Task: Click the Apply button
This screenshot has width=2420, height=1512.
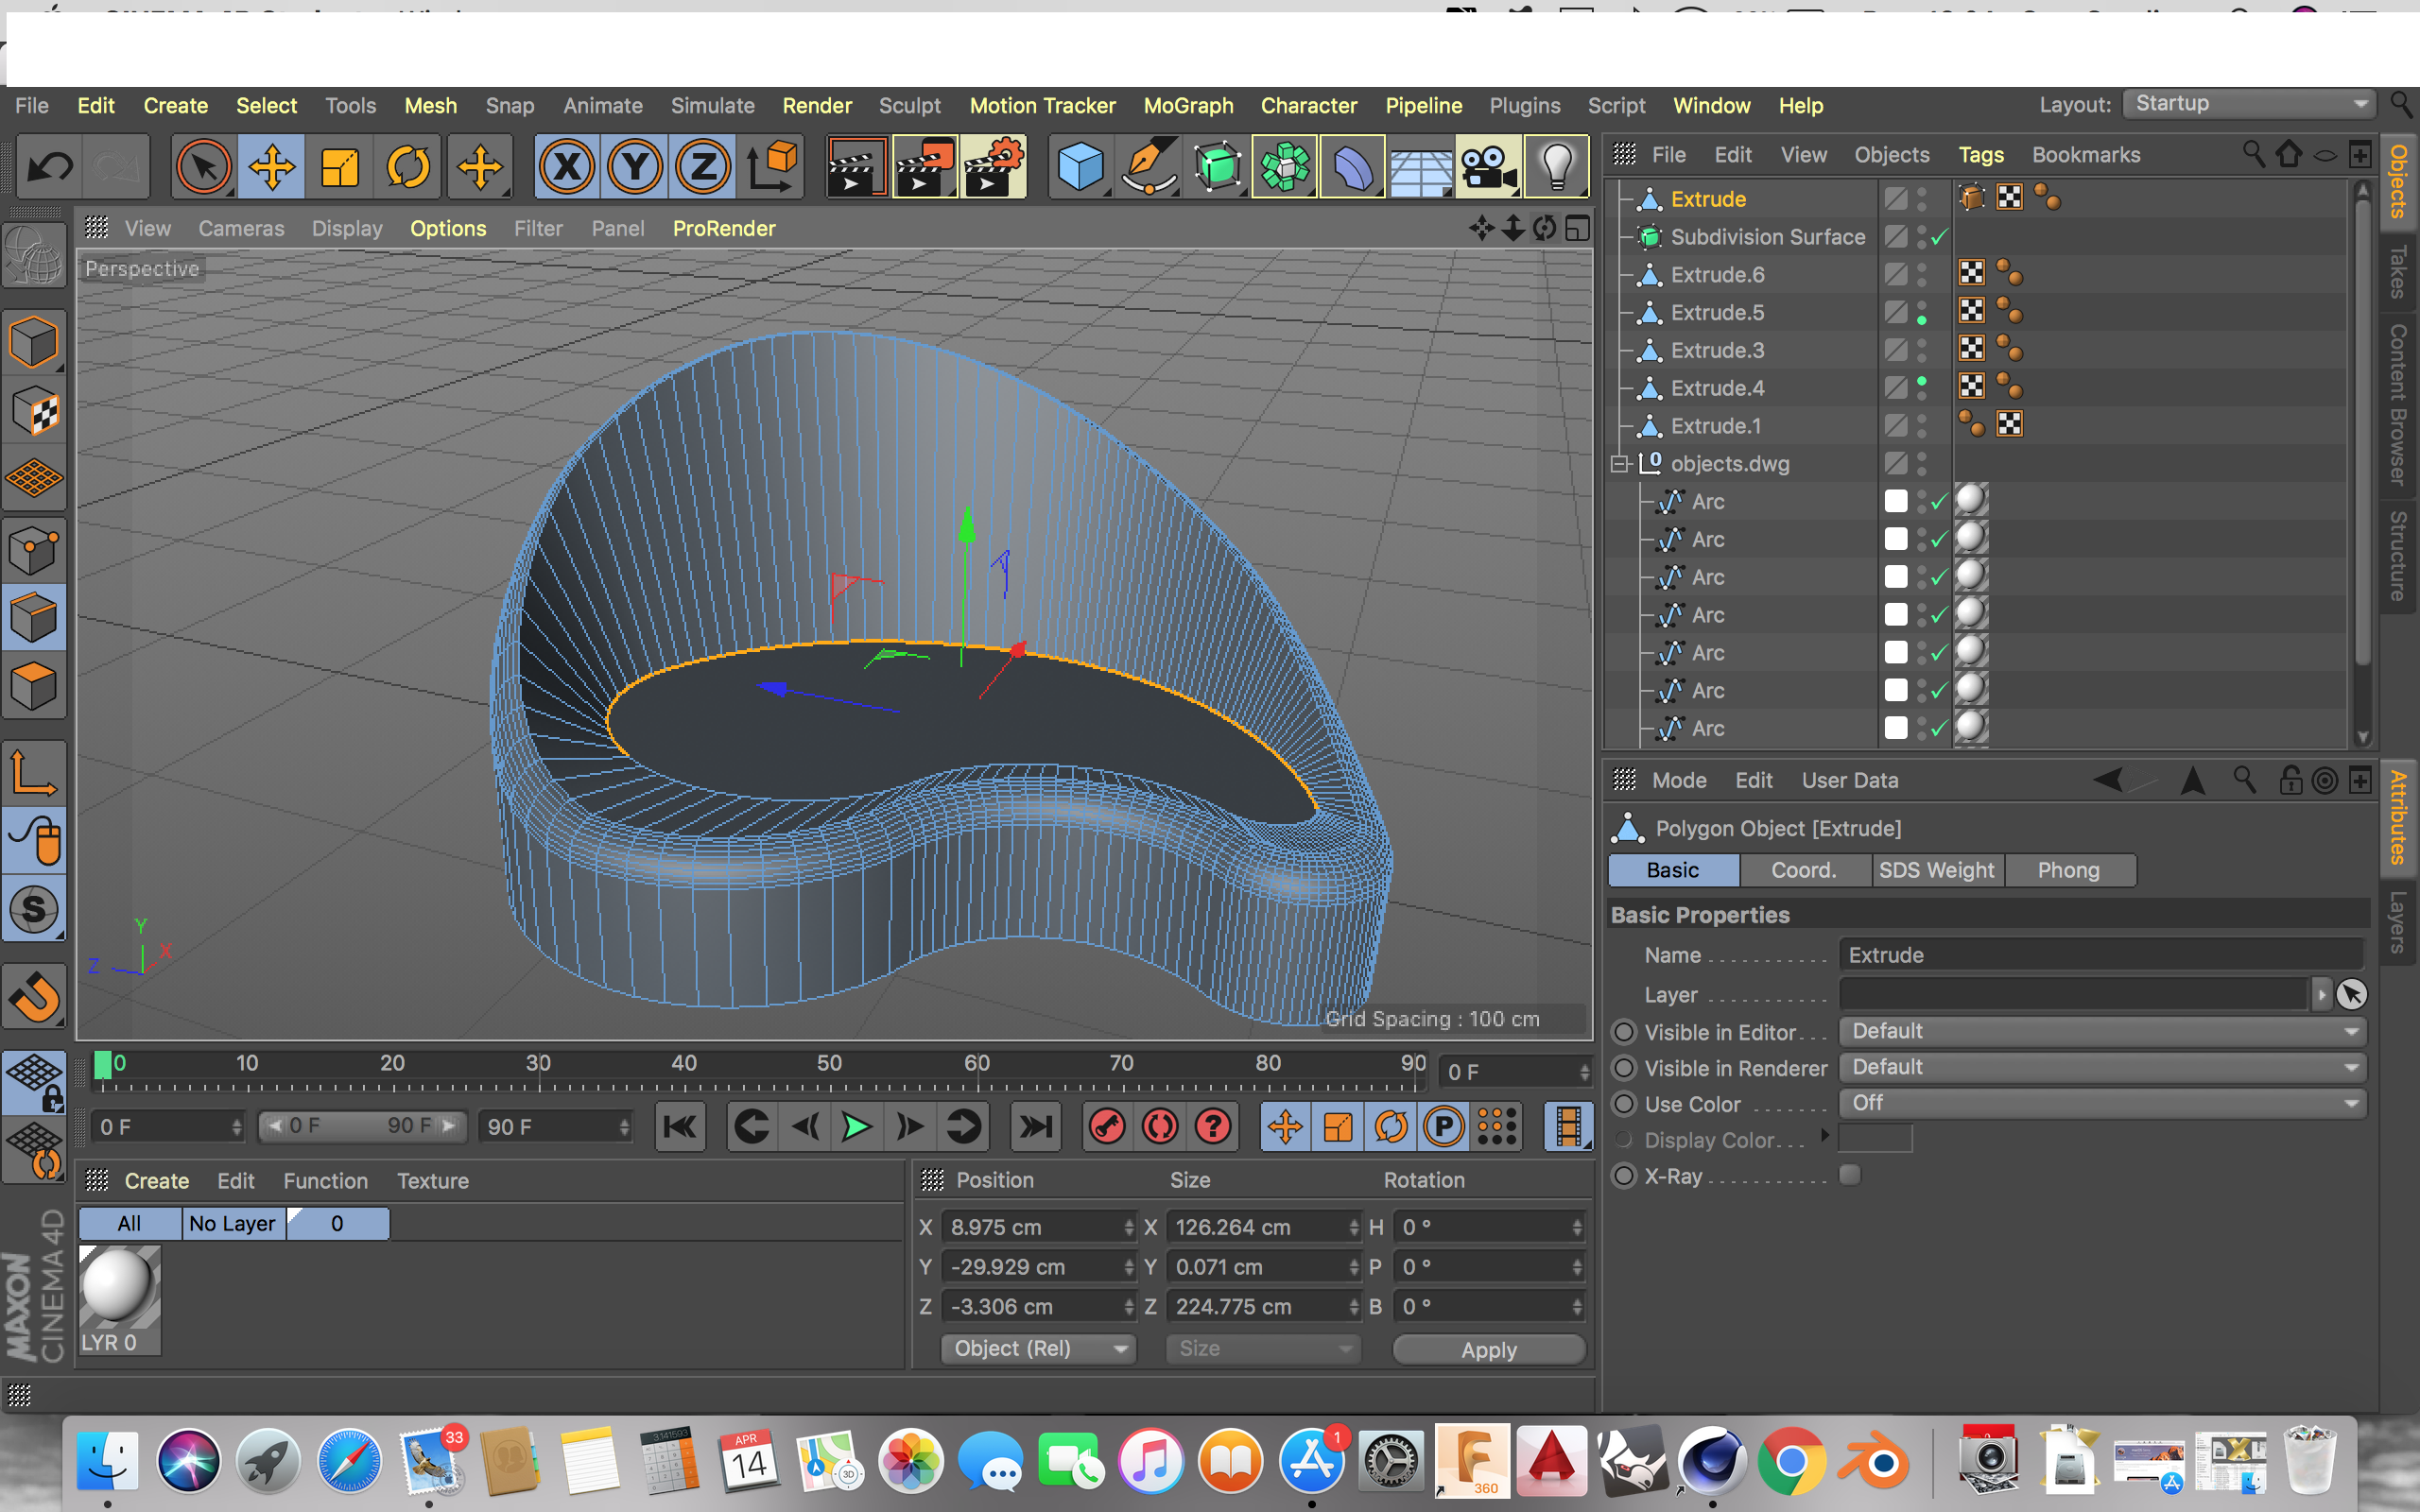Action: pyautogui.click(x=1488, y=1350)
